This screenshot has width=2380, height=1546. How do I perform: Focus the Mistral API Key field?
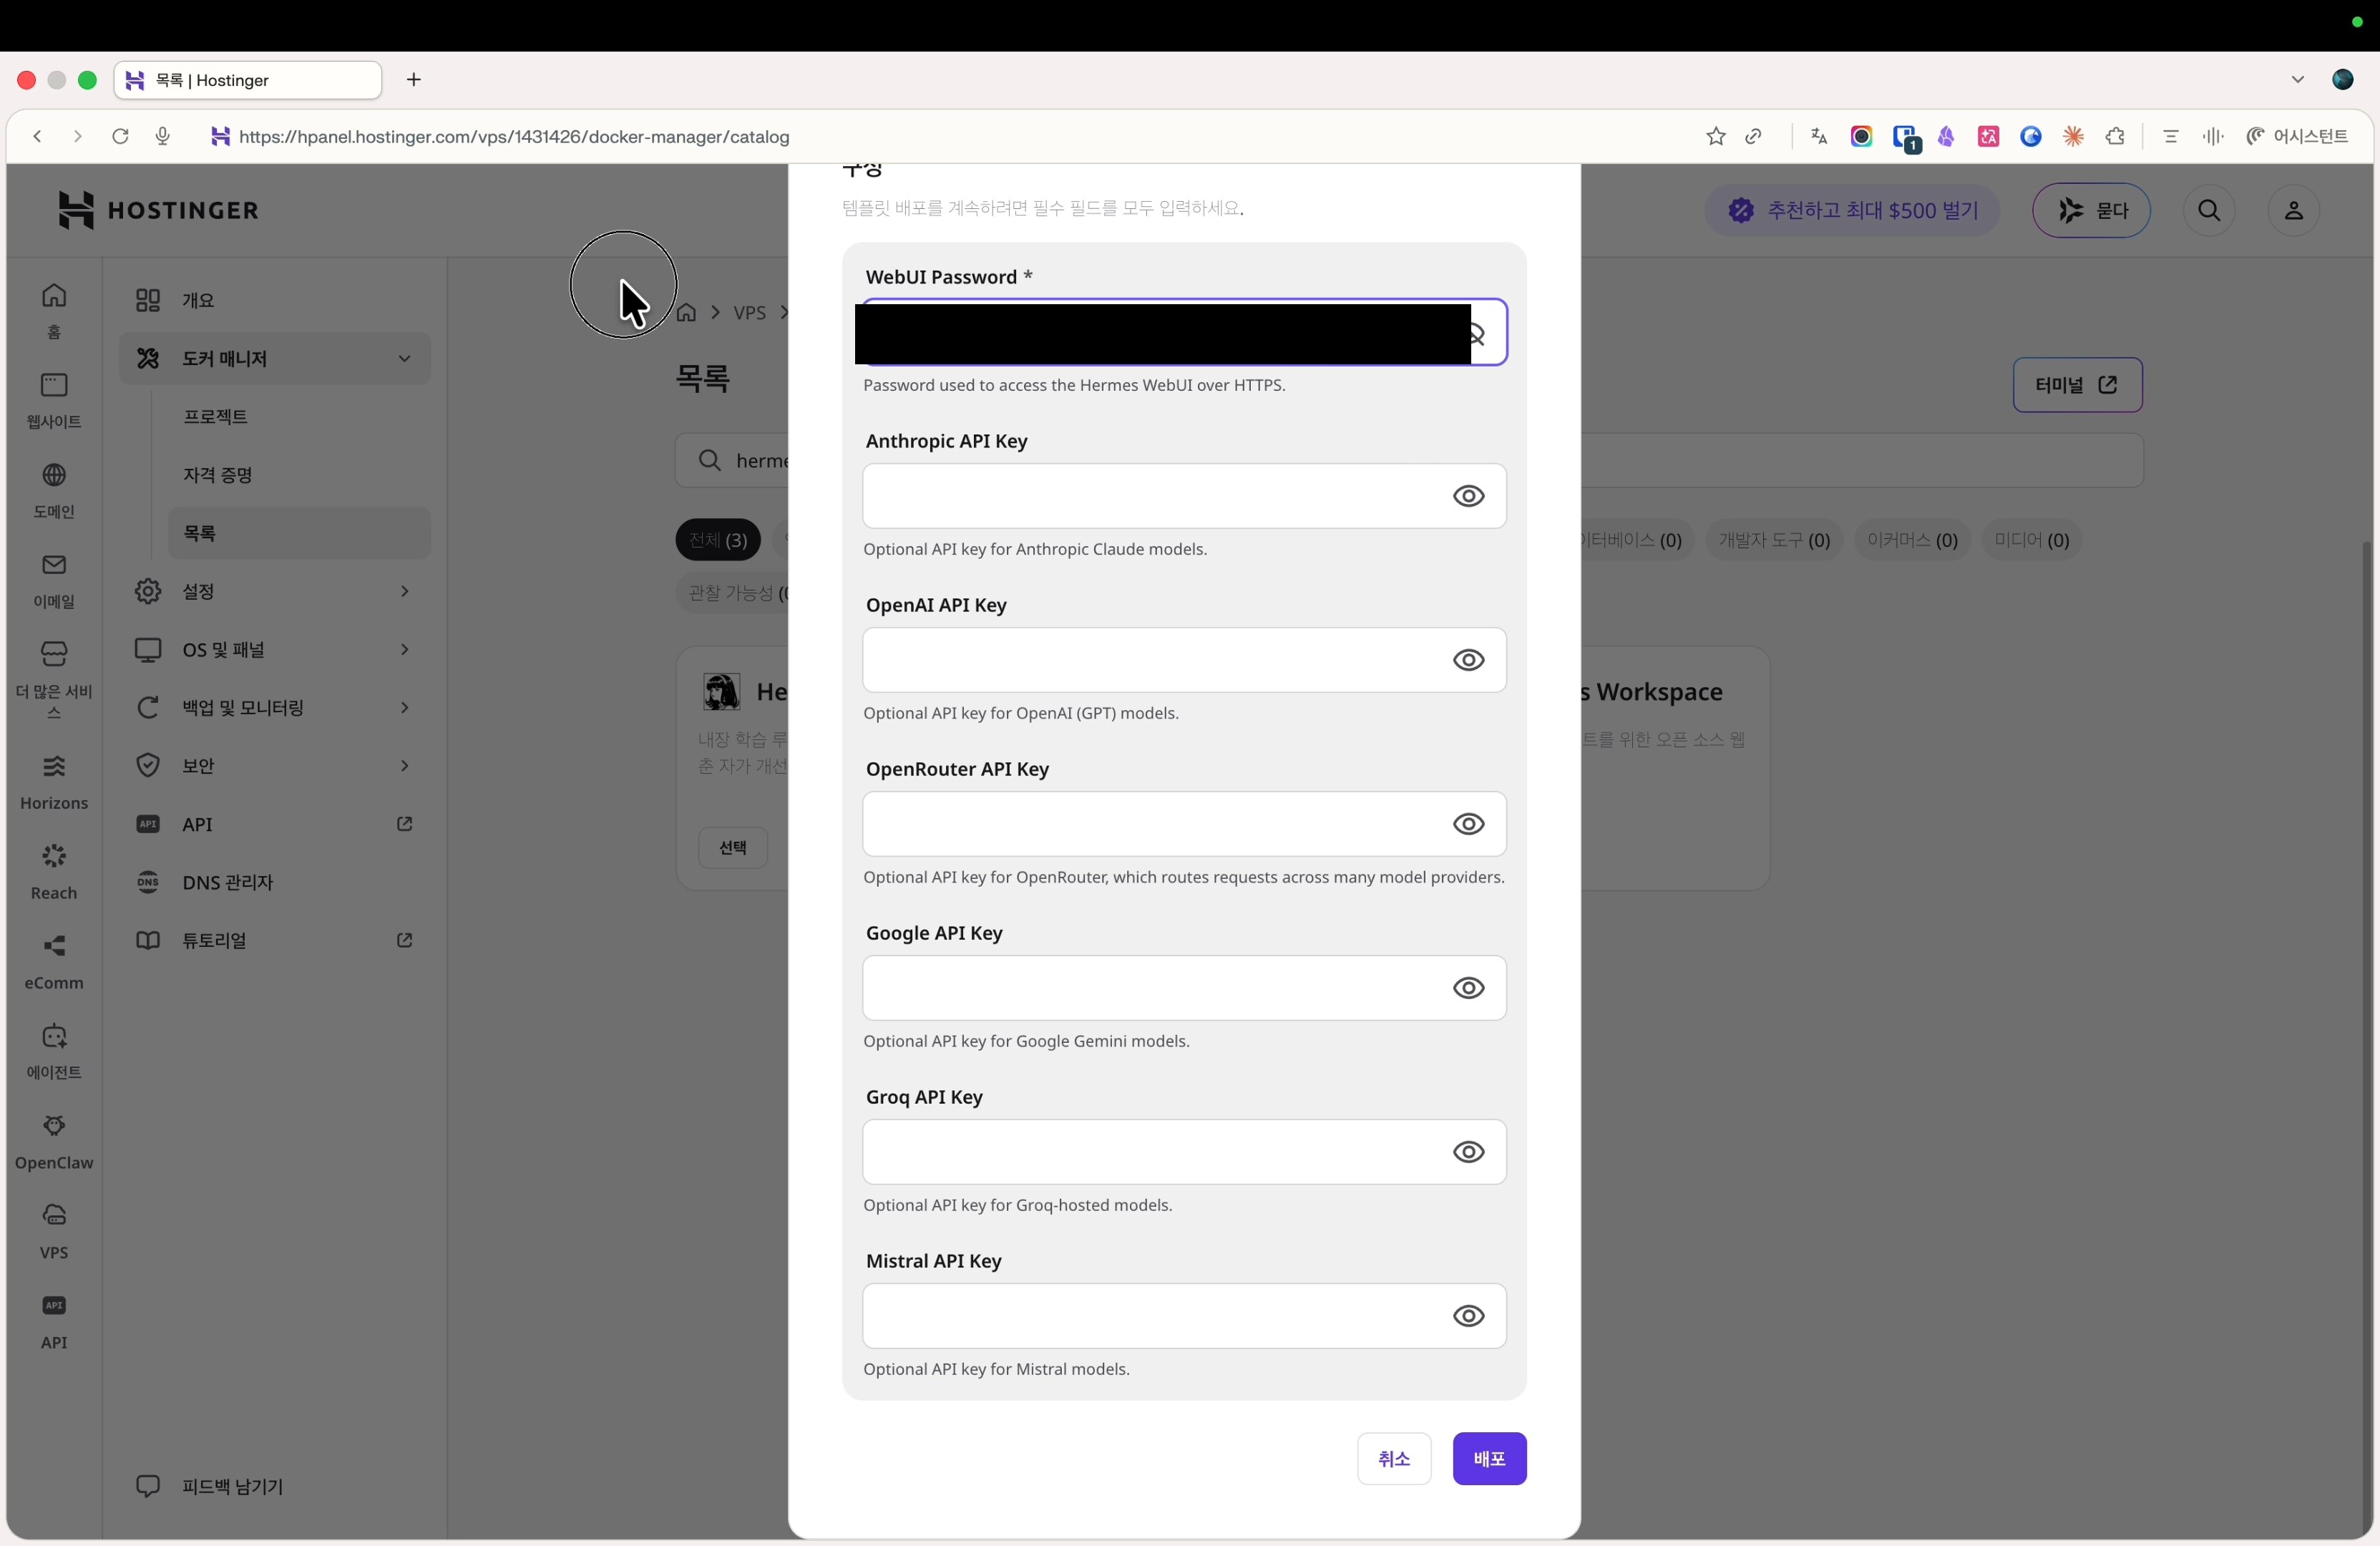tap(1184, 1316)
